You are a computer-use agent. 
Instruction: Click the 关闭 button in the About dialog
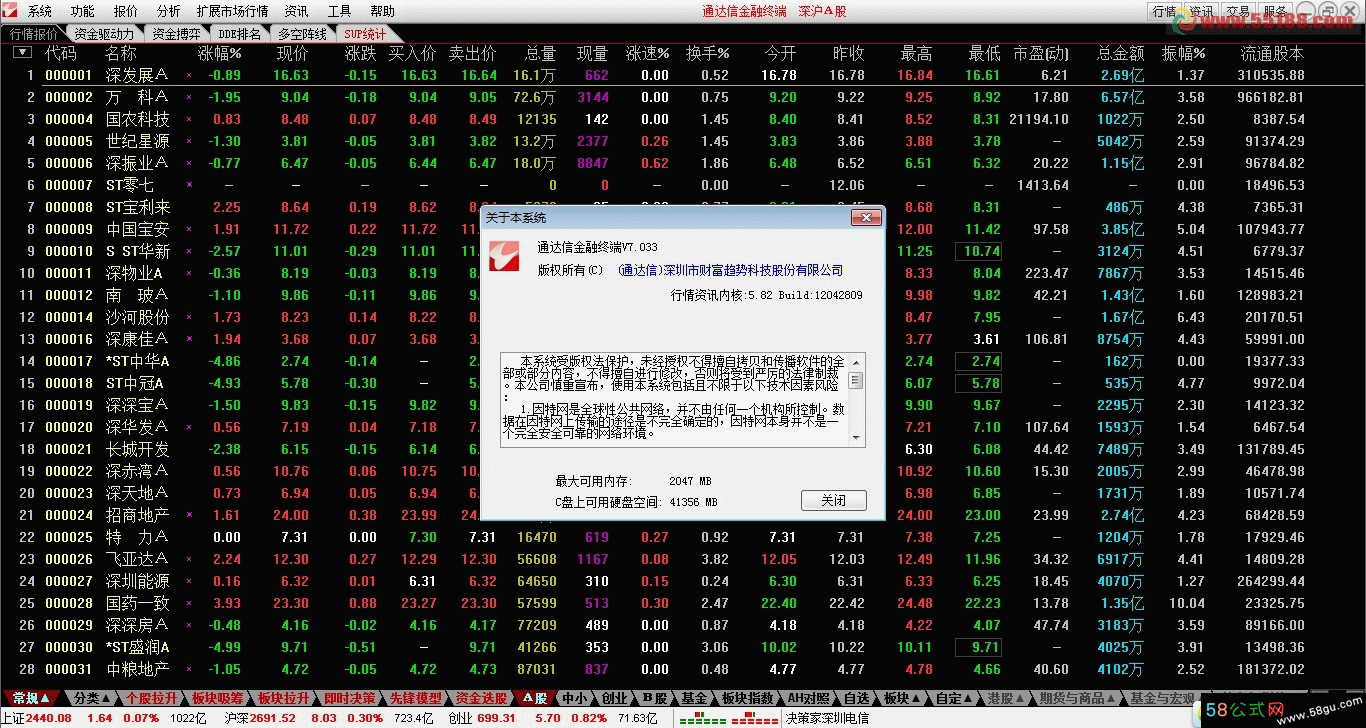(x=834, y=500)
